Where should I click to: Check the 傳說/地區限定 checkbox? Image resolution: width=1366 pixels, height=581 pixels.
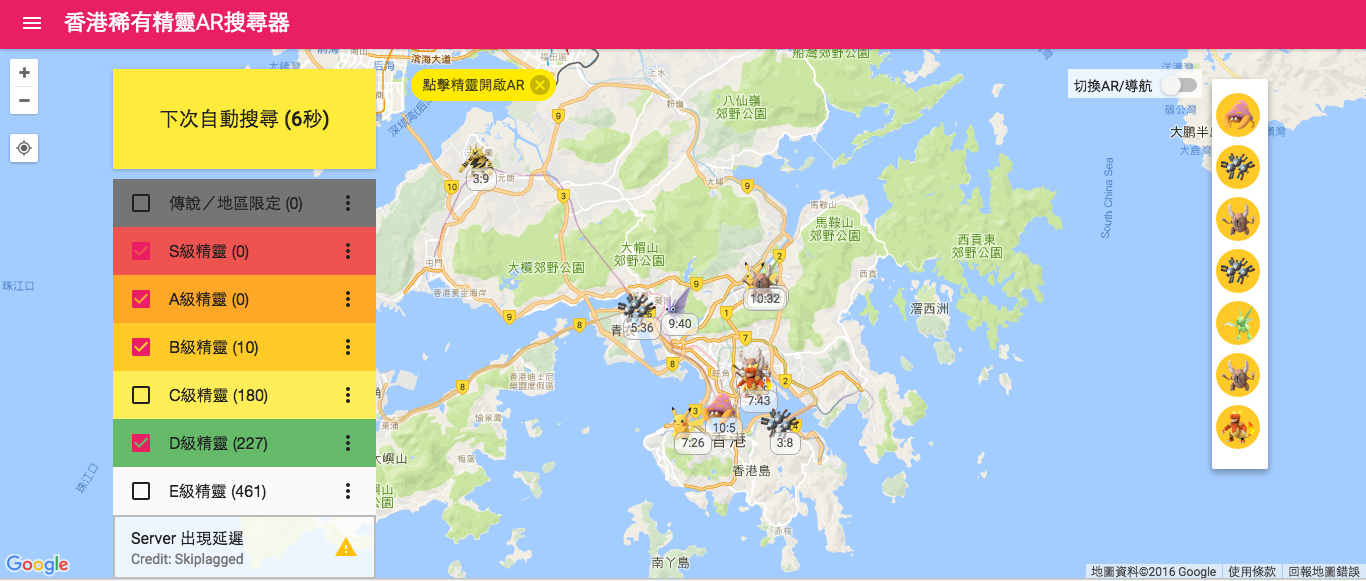click(x=141, y=203)
